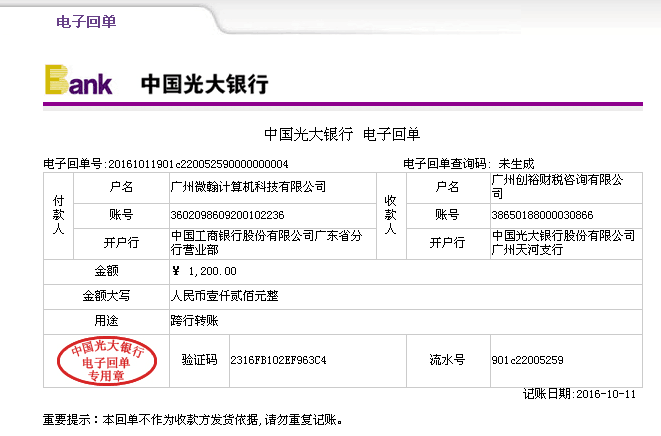Click payer bank 中国工商银行股份有限公司广东省分行营业部
The width and height of the screenshot is (661, 436).
(266, 242)
